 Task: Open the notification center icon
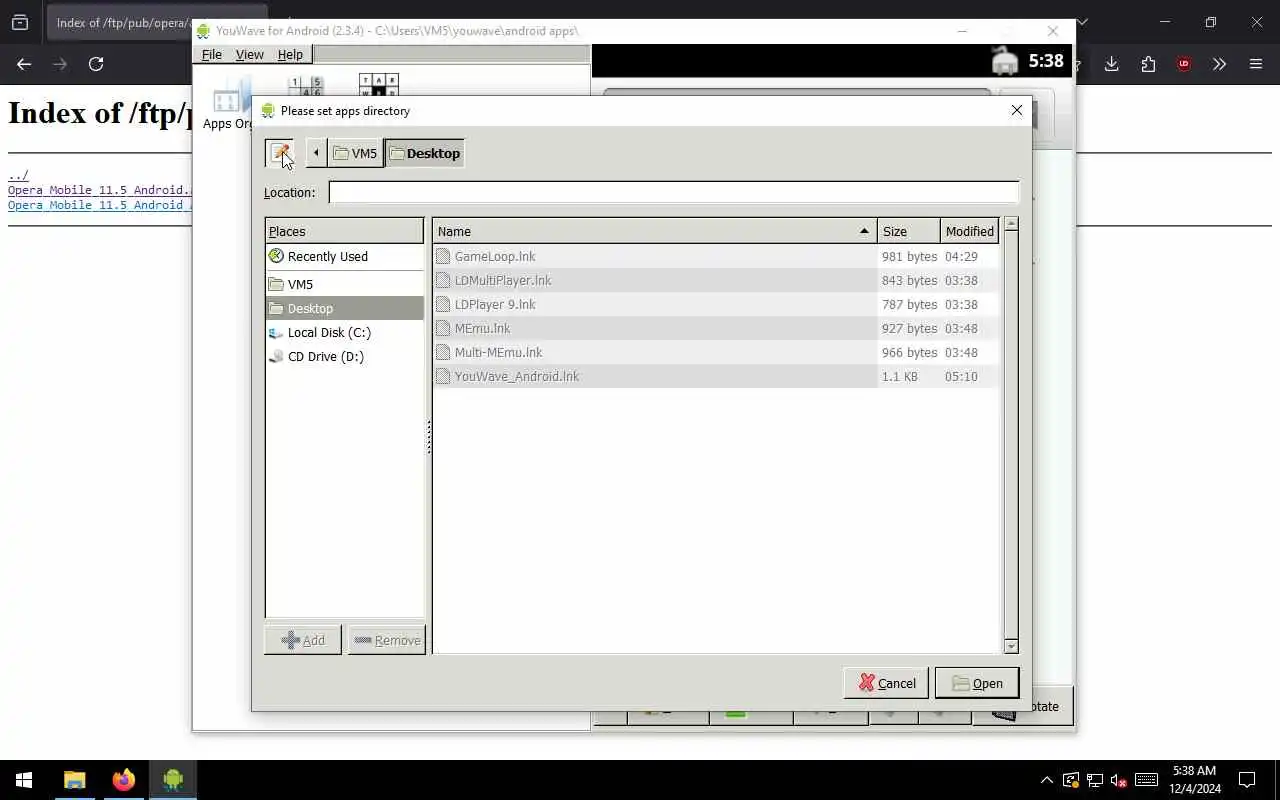(1247, 780)
